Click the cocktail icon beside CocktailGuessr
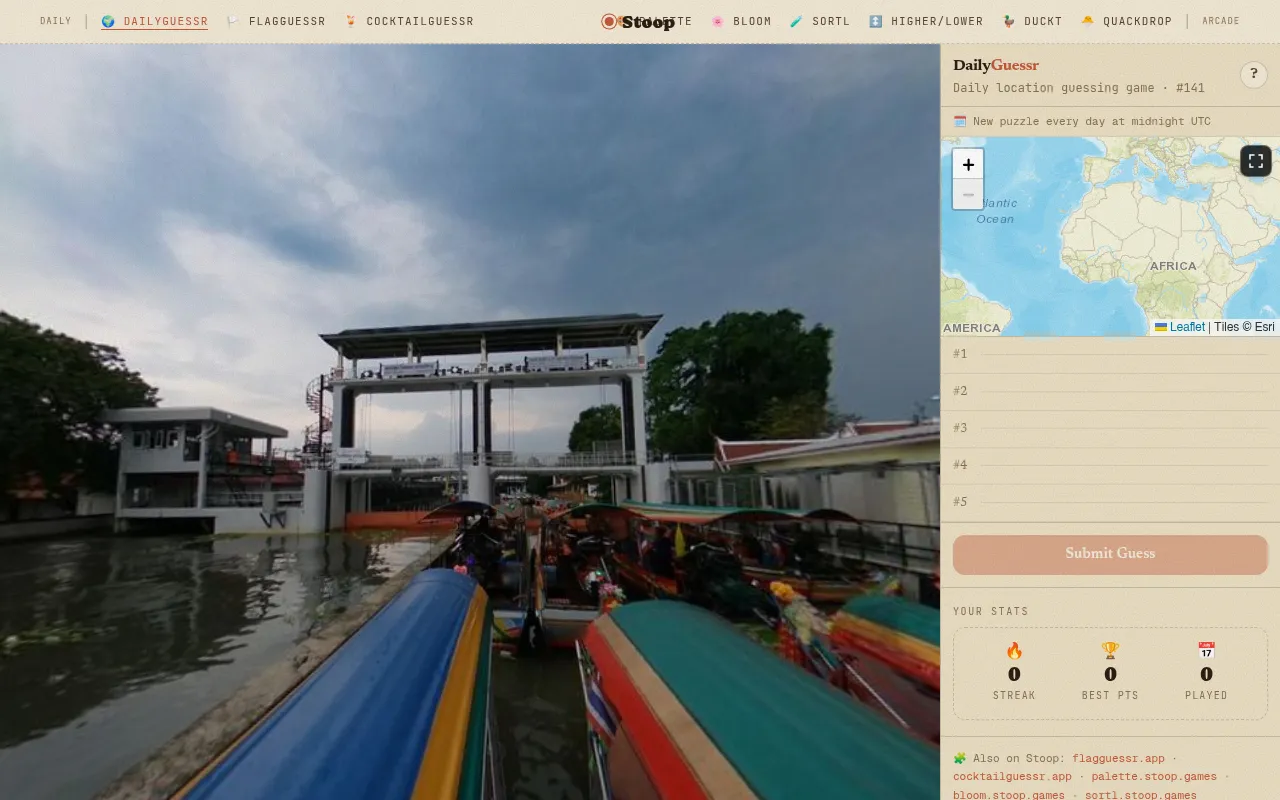Image resolution: width=1280 pixels, height=800 pixels. (351, 21)
